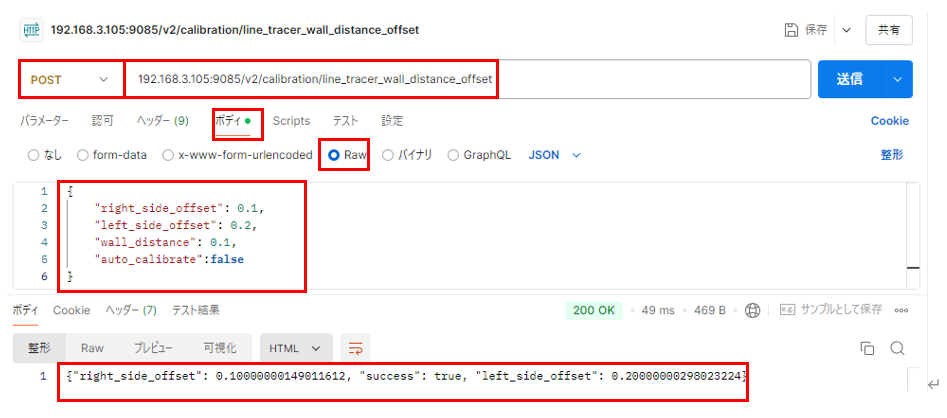947x418 pixels.
Task: Click the Cookie link on the right
Action: [889, 121]
